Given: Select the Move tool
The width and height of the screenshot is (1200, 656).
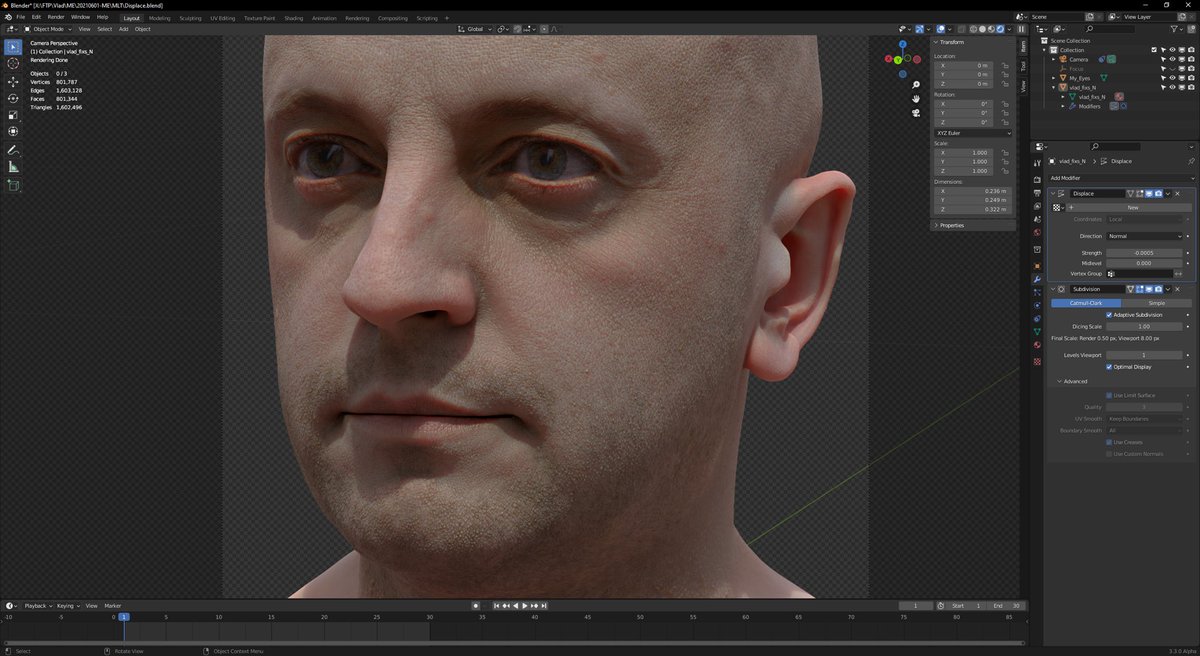Looking at the screenshot, I should [14, 81].
